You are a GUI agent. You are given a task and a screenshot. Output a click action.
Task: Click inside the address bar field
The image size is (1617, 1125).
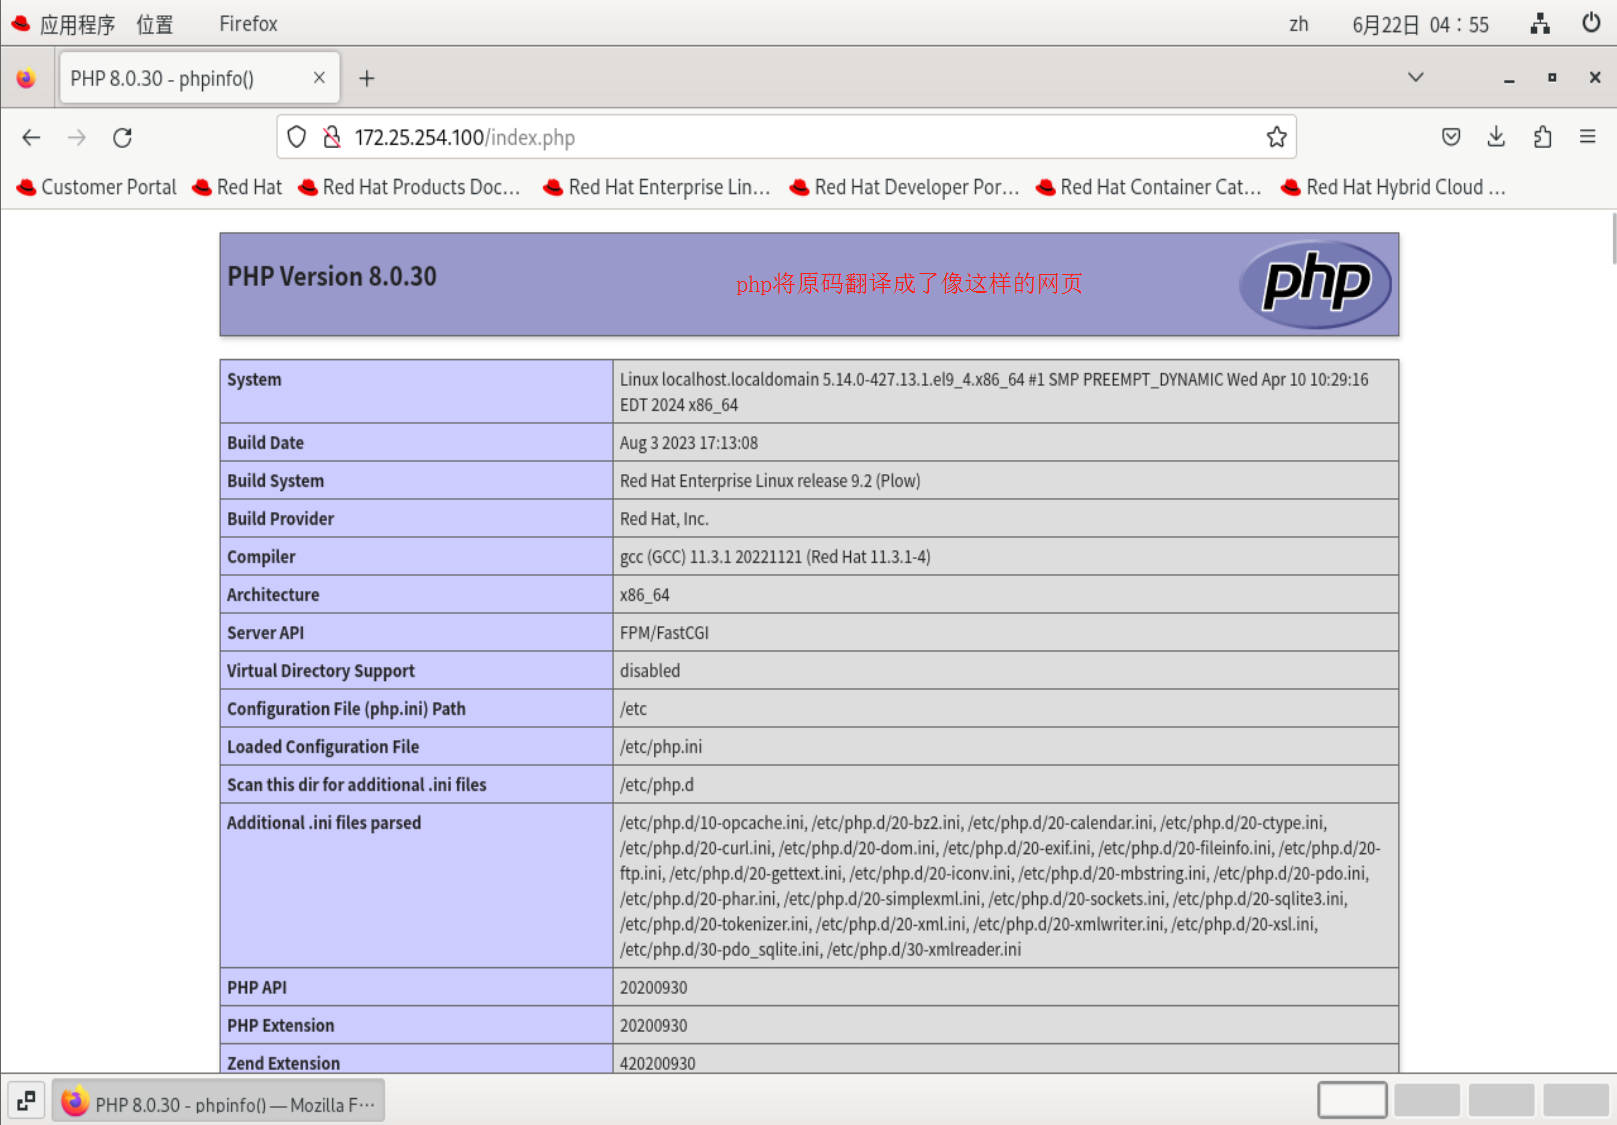(x=700, y=137)
